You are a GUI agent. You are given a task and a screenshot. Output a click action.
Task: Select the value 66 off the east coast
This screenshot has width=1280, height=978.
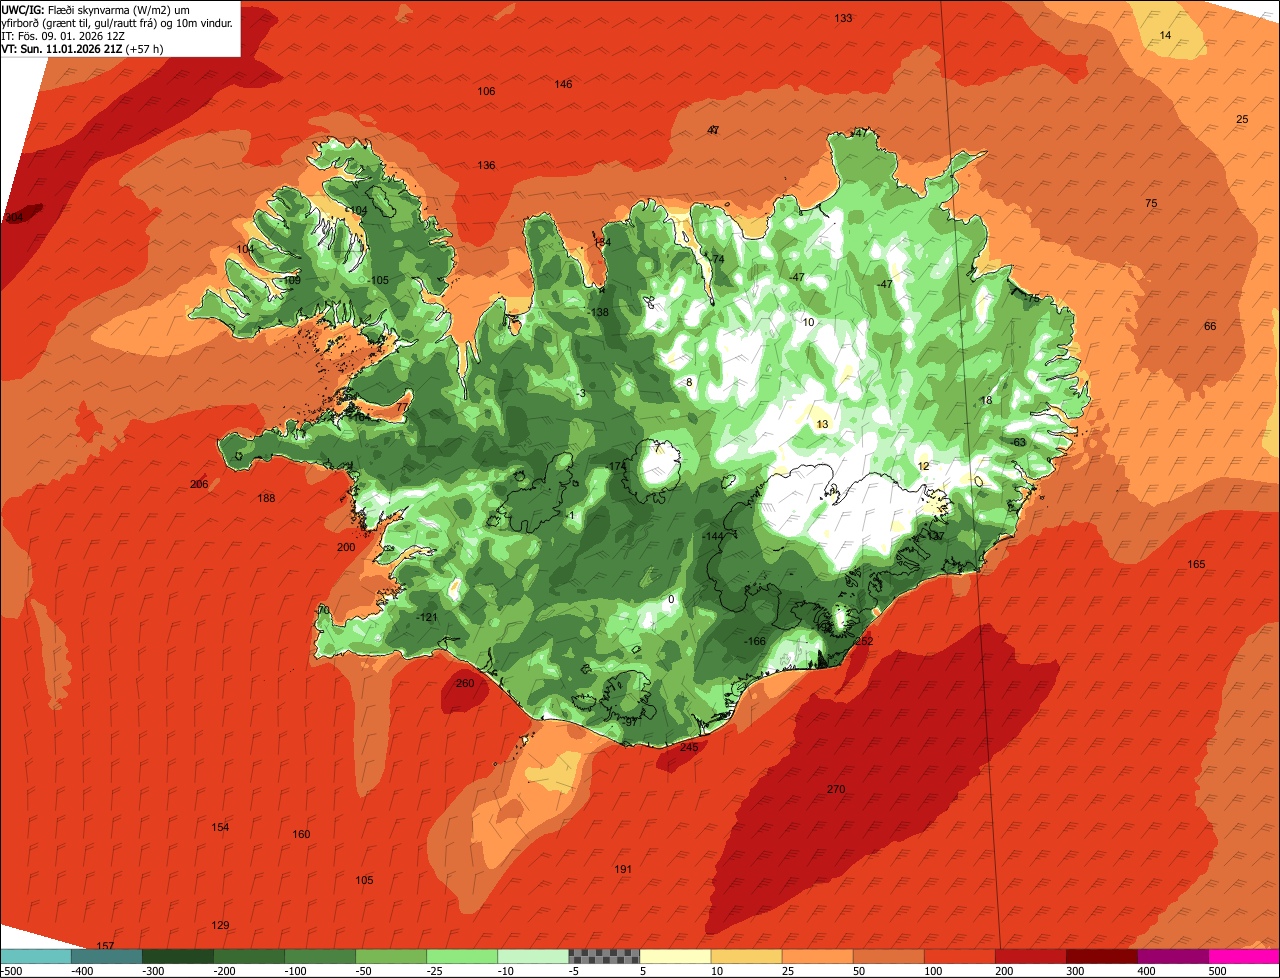tap(1210, 326)
